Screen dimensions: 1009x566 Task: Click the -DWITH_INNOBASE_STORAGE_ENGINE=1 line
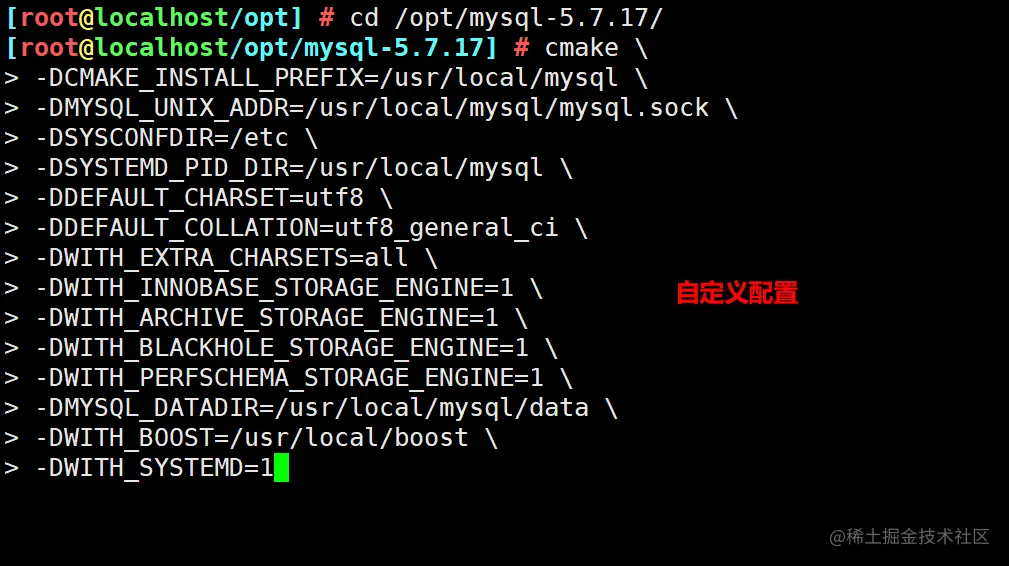pyautogui.click(x=274, y=288)
